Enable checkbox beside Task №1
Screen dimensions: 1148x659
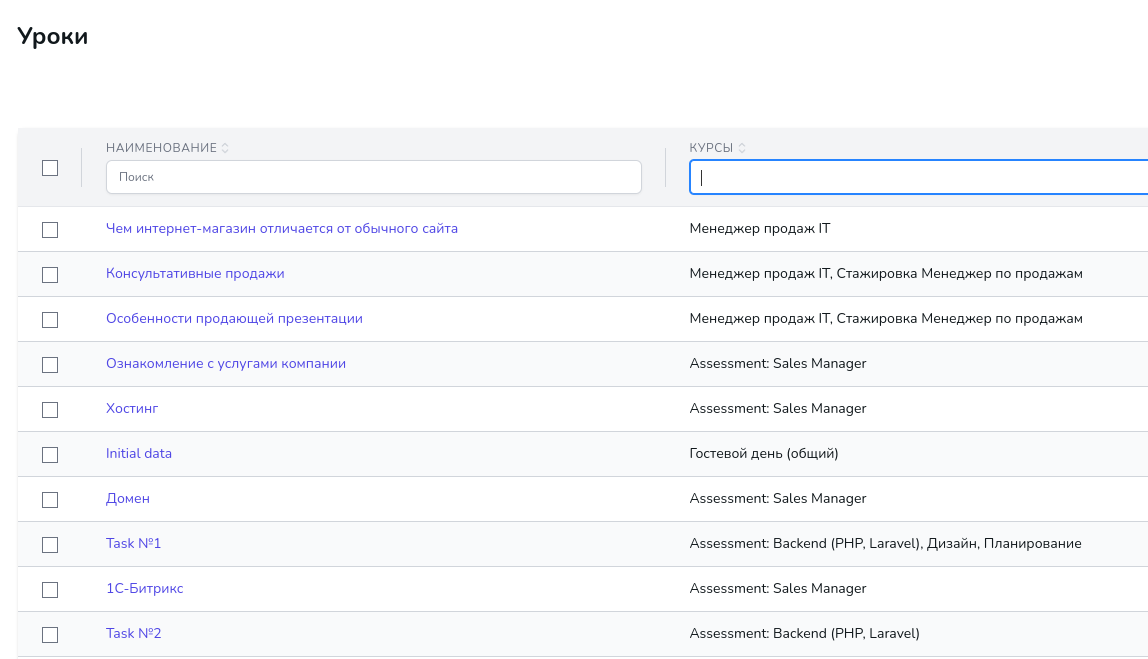pos(50,545)
